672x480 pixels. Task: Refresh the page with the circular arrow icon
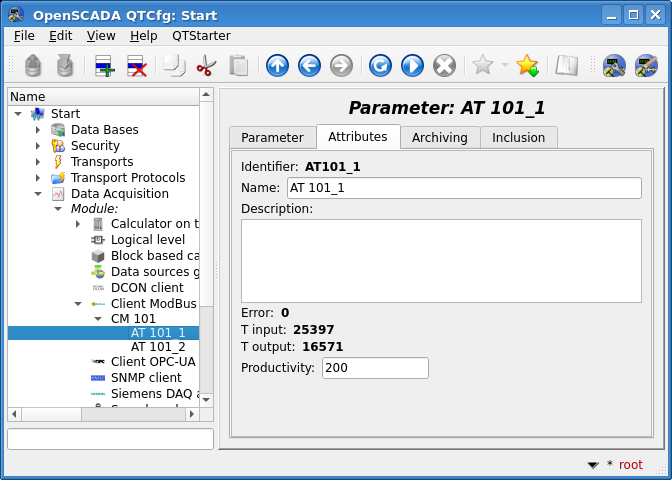(x=380, y=66)
